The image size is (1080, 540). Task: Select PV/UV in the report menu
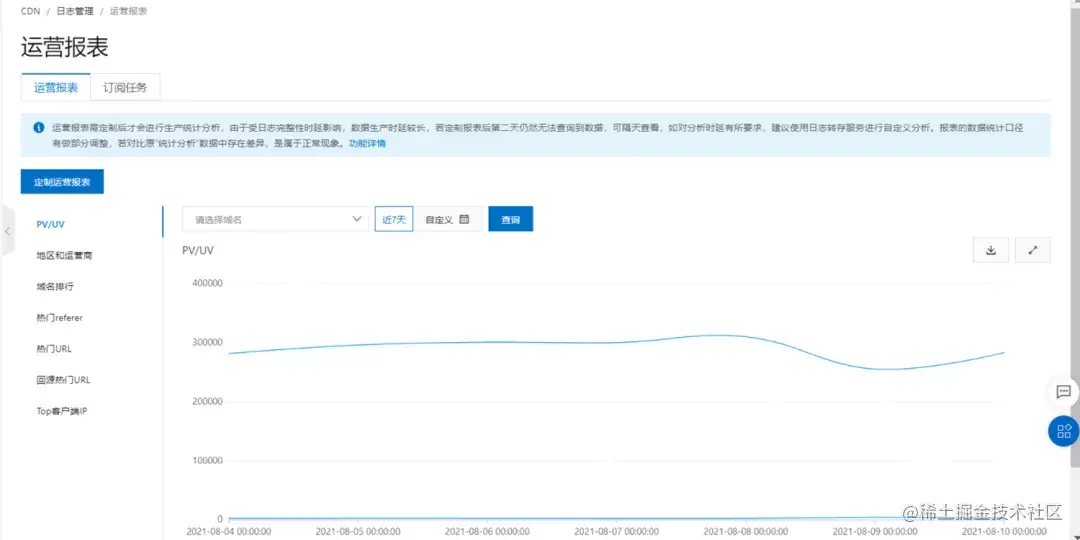click(x=51, y=224)
